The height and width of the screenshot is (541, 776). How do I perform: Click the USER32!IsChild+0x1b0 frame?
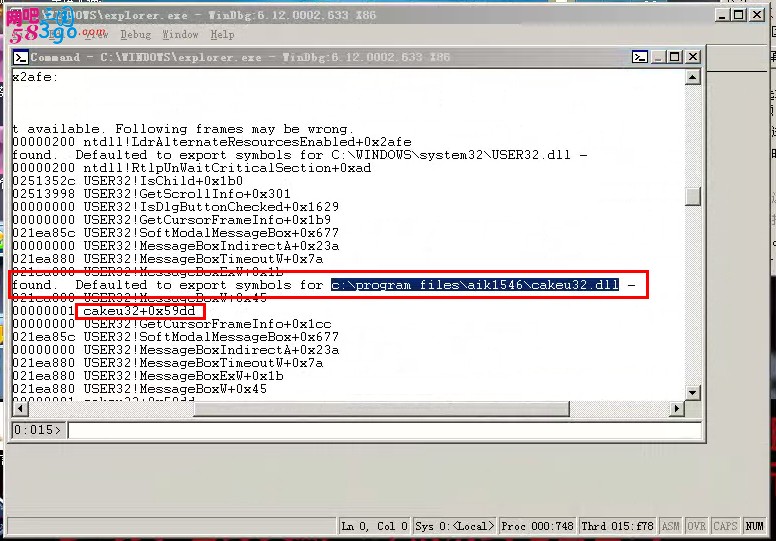pos(163,181)
